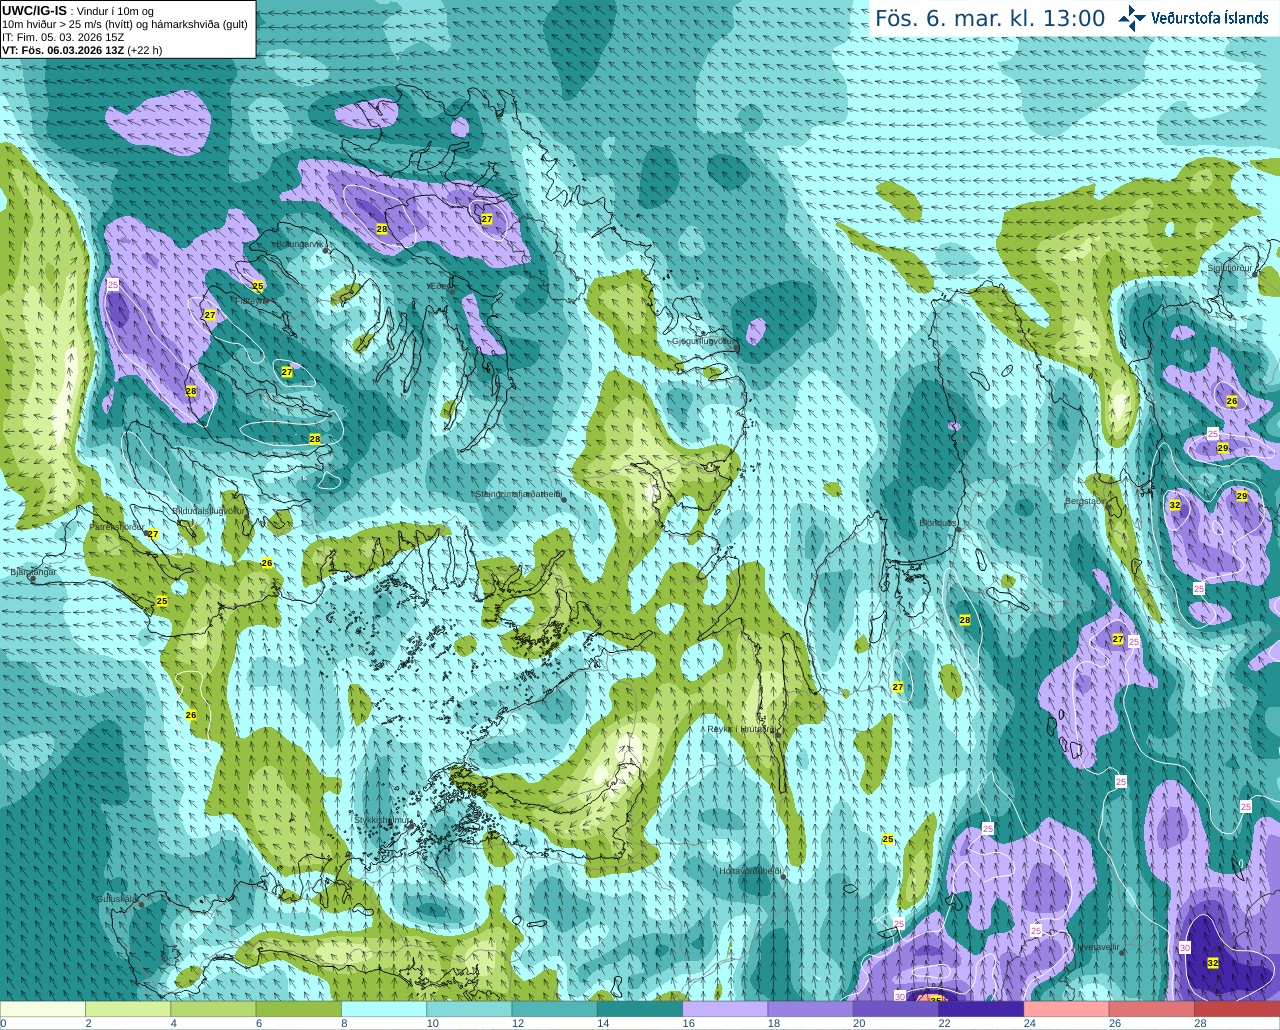Select the 20–22 m/s legend swatch
This screenshot has width=1280, height=1030.
tap(896, 1009)
